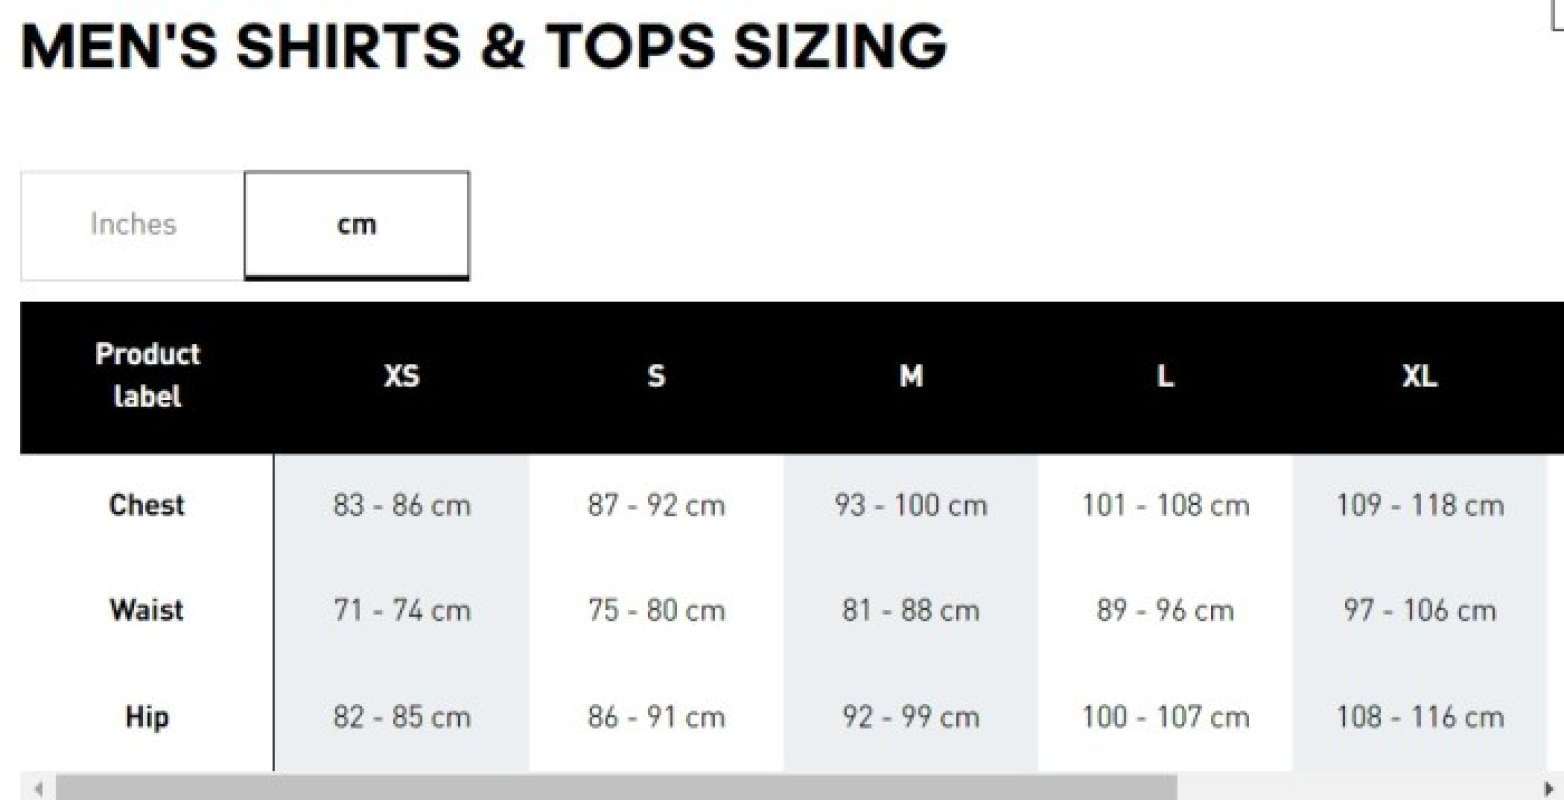Click the Hip row label
The width and height of the screenshot is (1564, 800).
tap(147, 717)
